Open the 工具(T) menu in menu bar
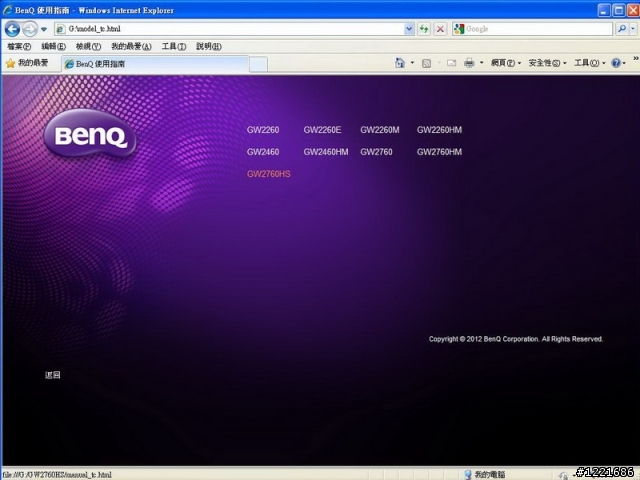Screen dimensions: 640x480 pos(174,47)
